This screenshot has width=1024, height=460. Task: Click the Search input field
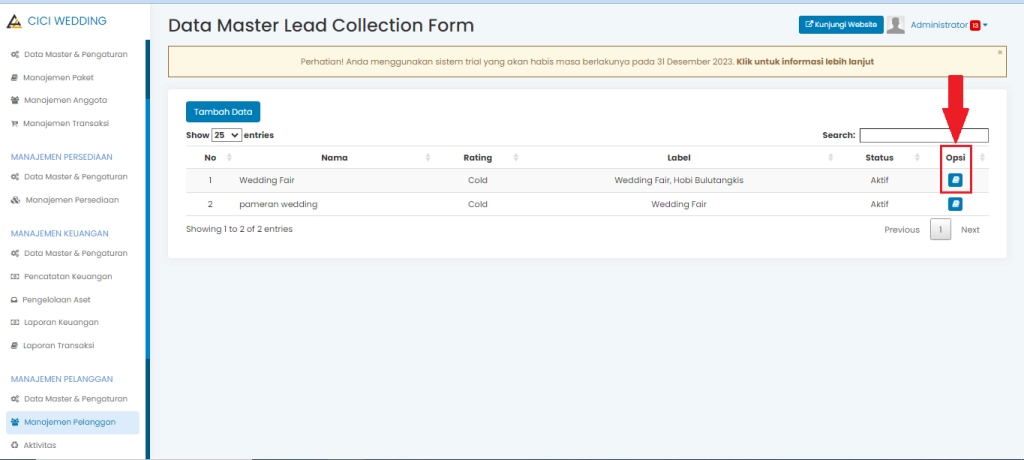[x=923, y=135]
